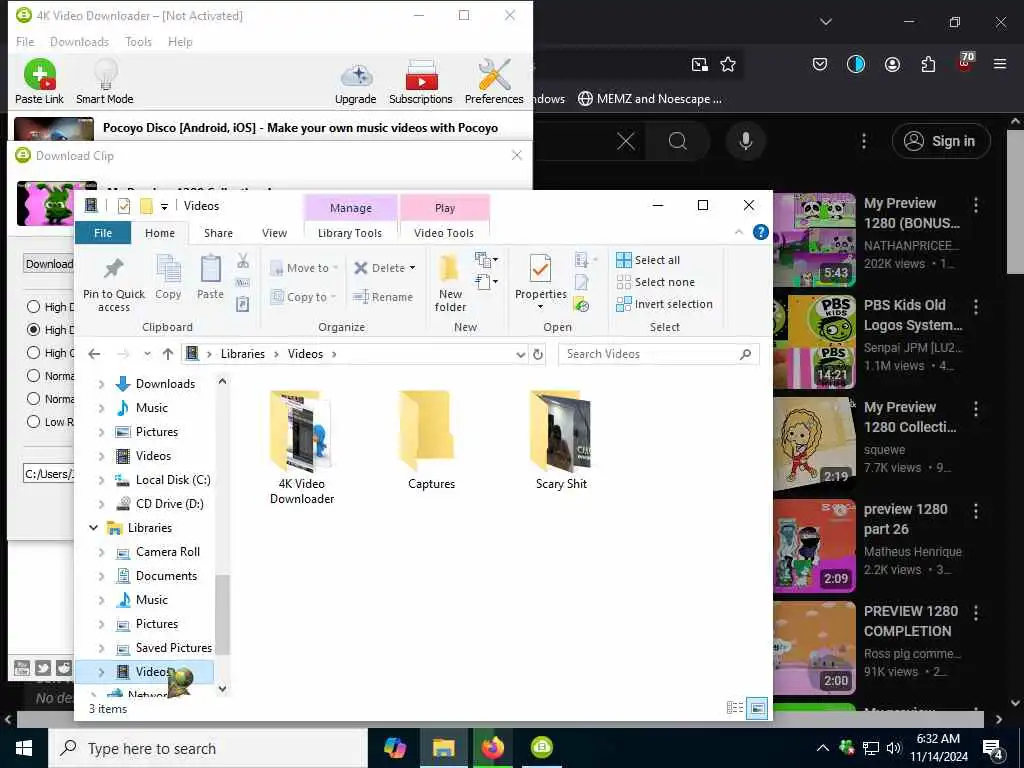Click navigation pane vertical scrollbar
1024x768 pixels.
click(222, 614)
